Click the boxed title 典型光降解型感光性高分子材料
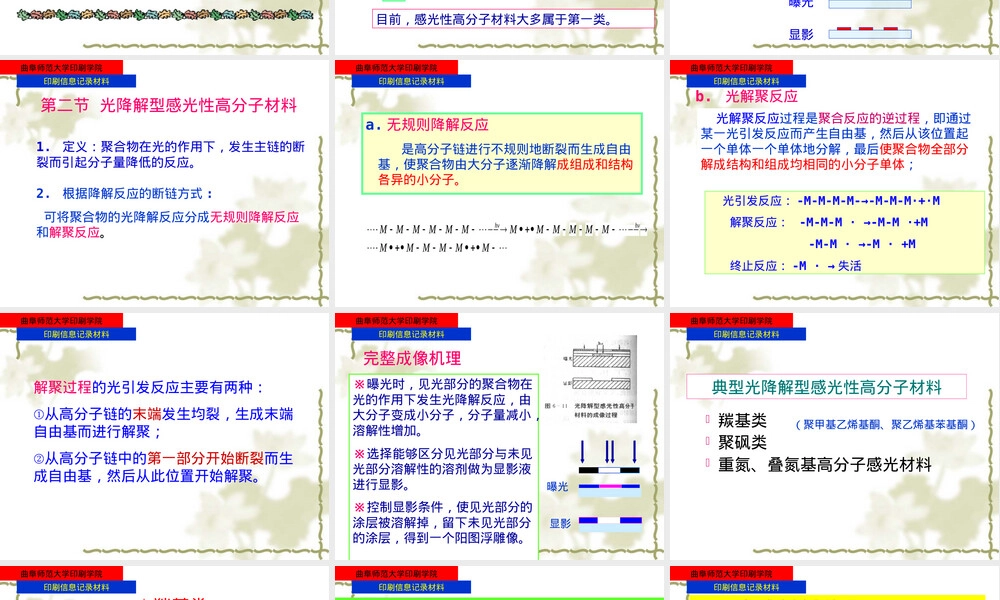1000x600 pixels. pos(827,387)
